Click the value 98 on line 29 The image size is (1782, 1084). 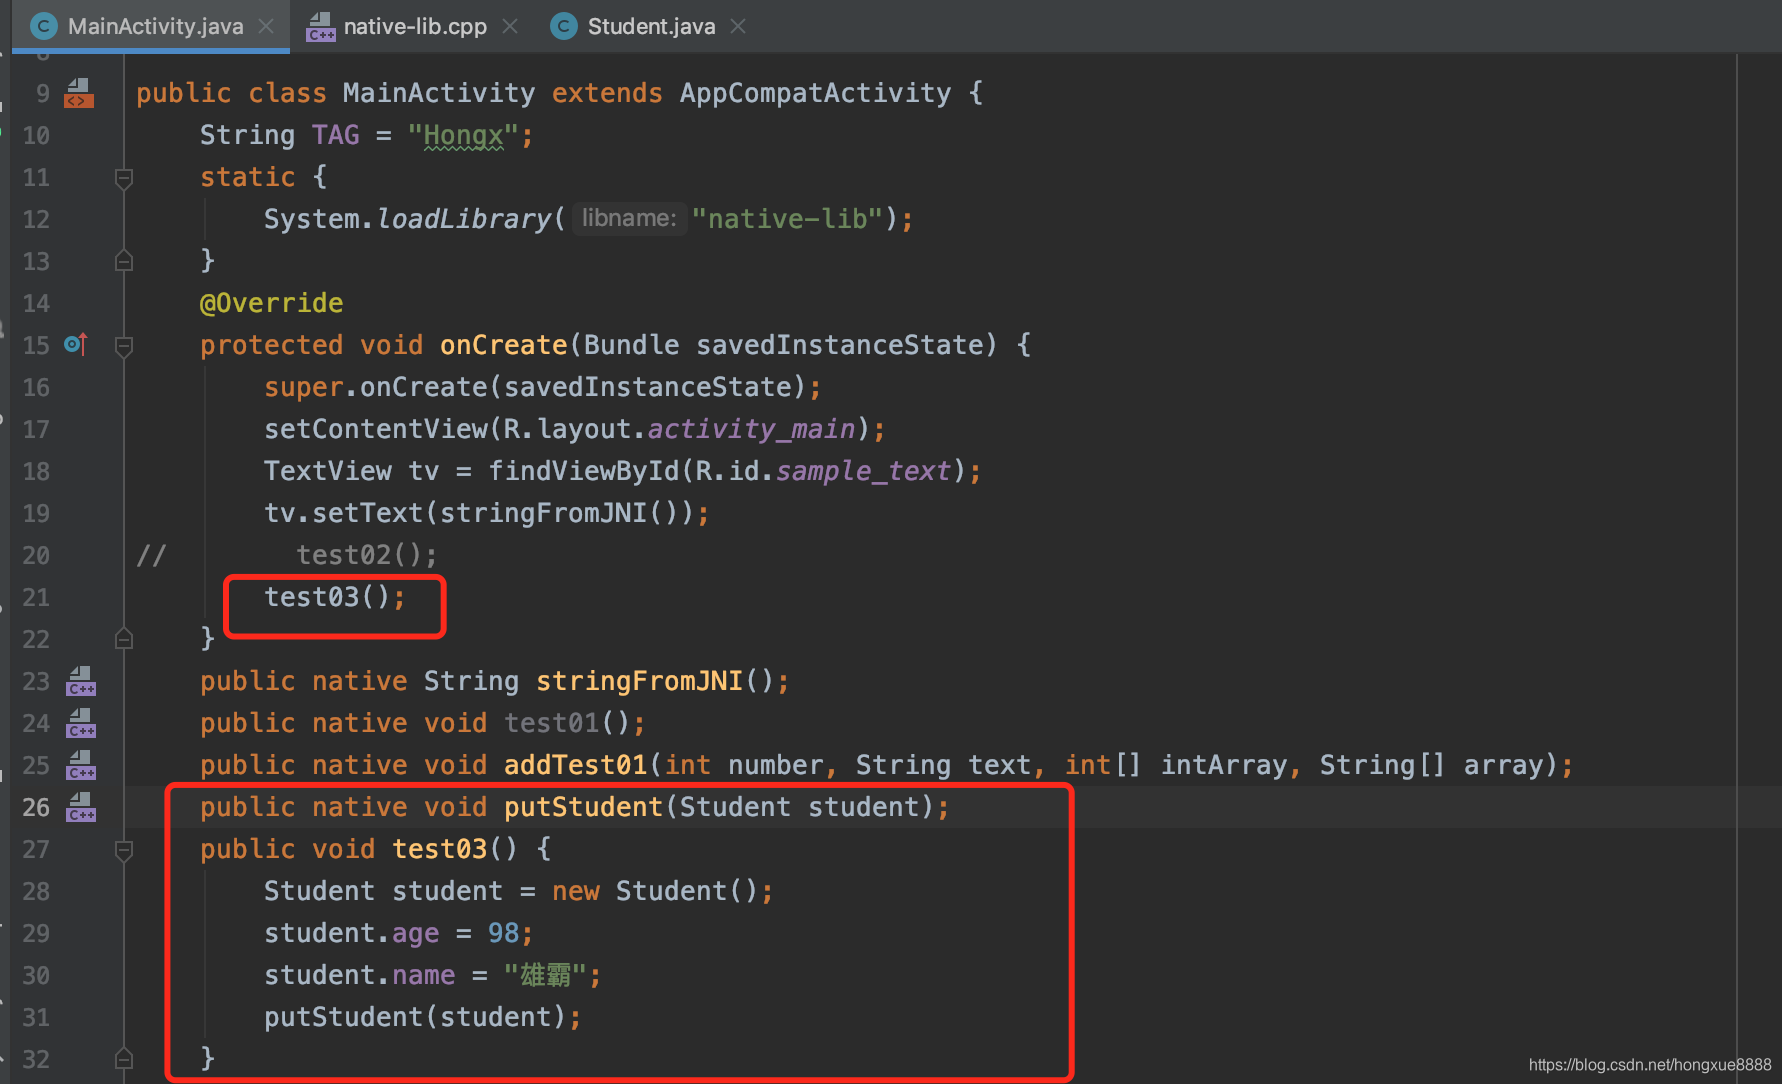(x=503, y=933)
